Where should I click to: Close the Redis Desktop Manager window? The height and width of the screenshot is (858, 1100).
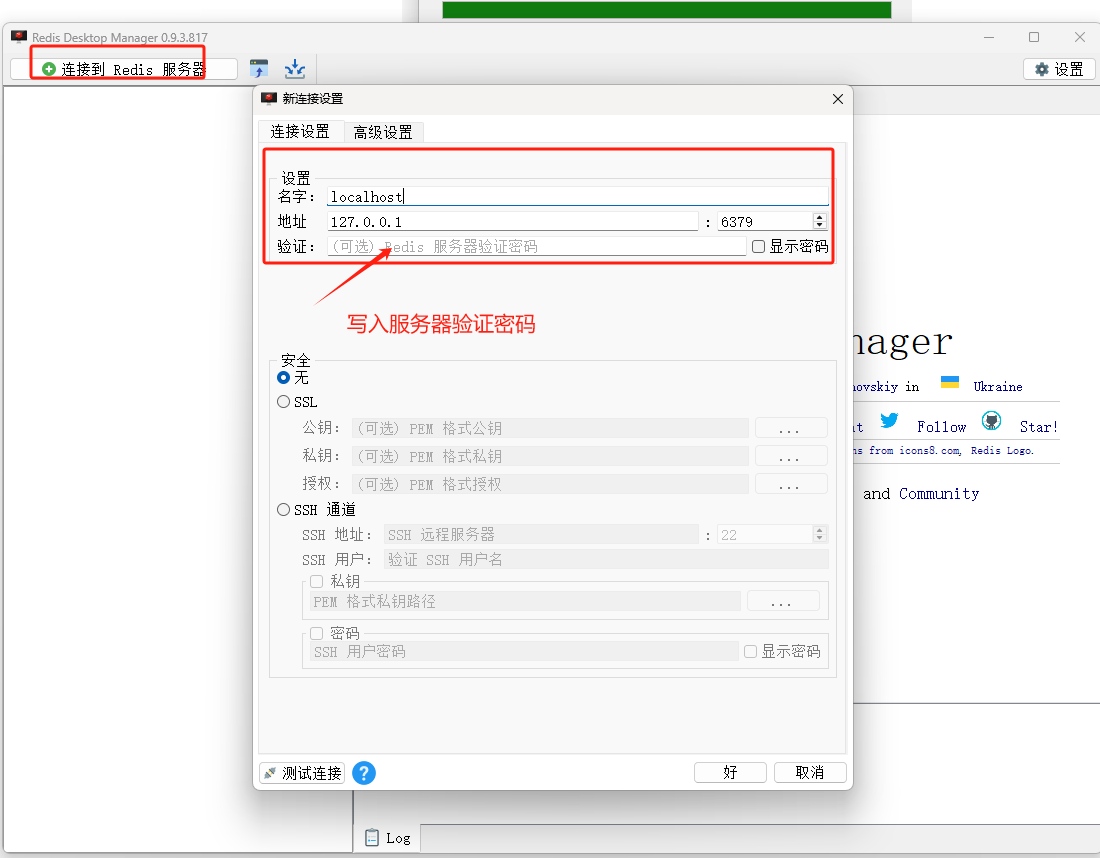1080,37
